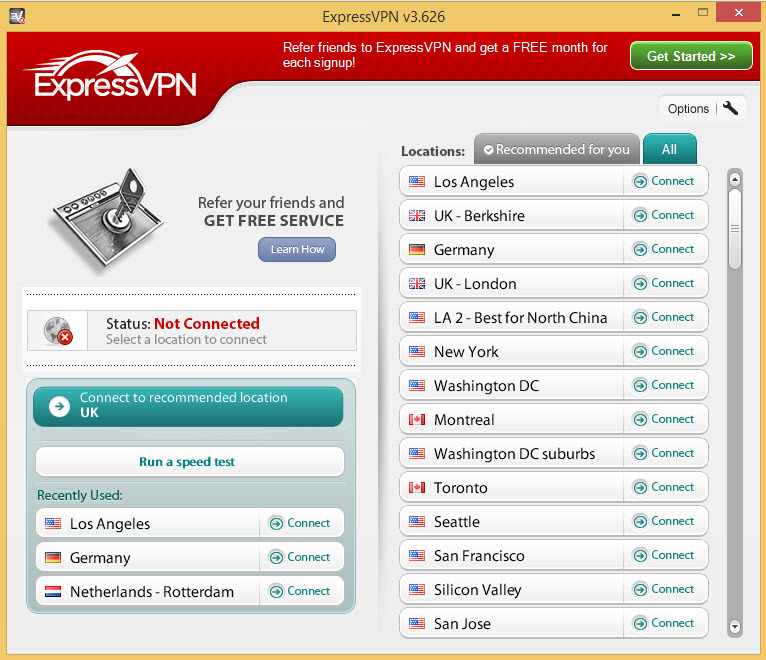
Task: Click the German flag in Recently Used
Action: coord(53,557)
